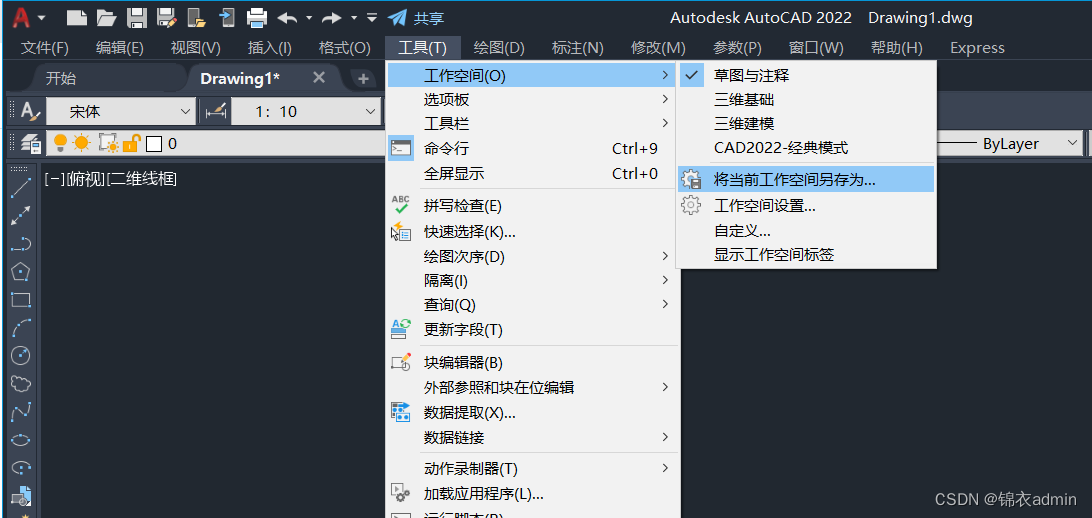The image size is (1092, 518).
Task: Select the Spline tool
Action: click(x=21, y=412)
